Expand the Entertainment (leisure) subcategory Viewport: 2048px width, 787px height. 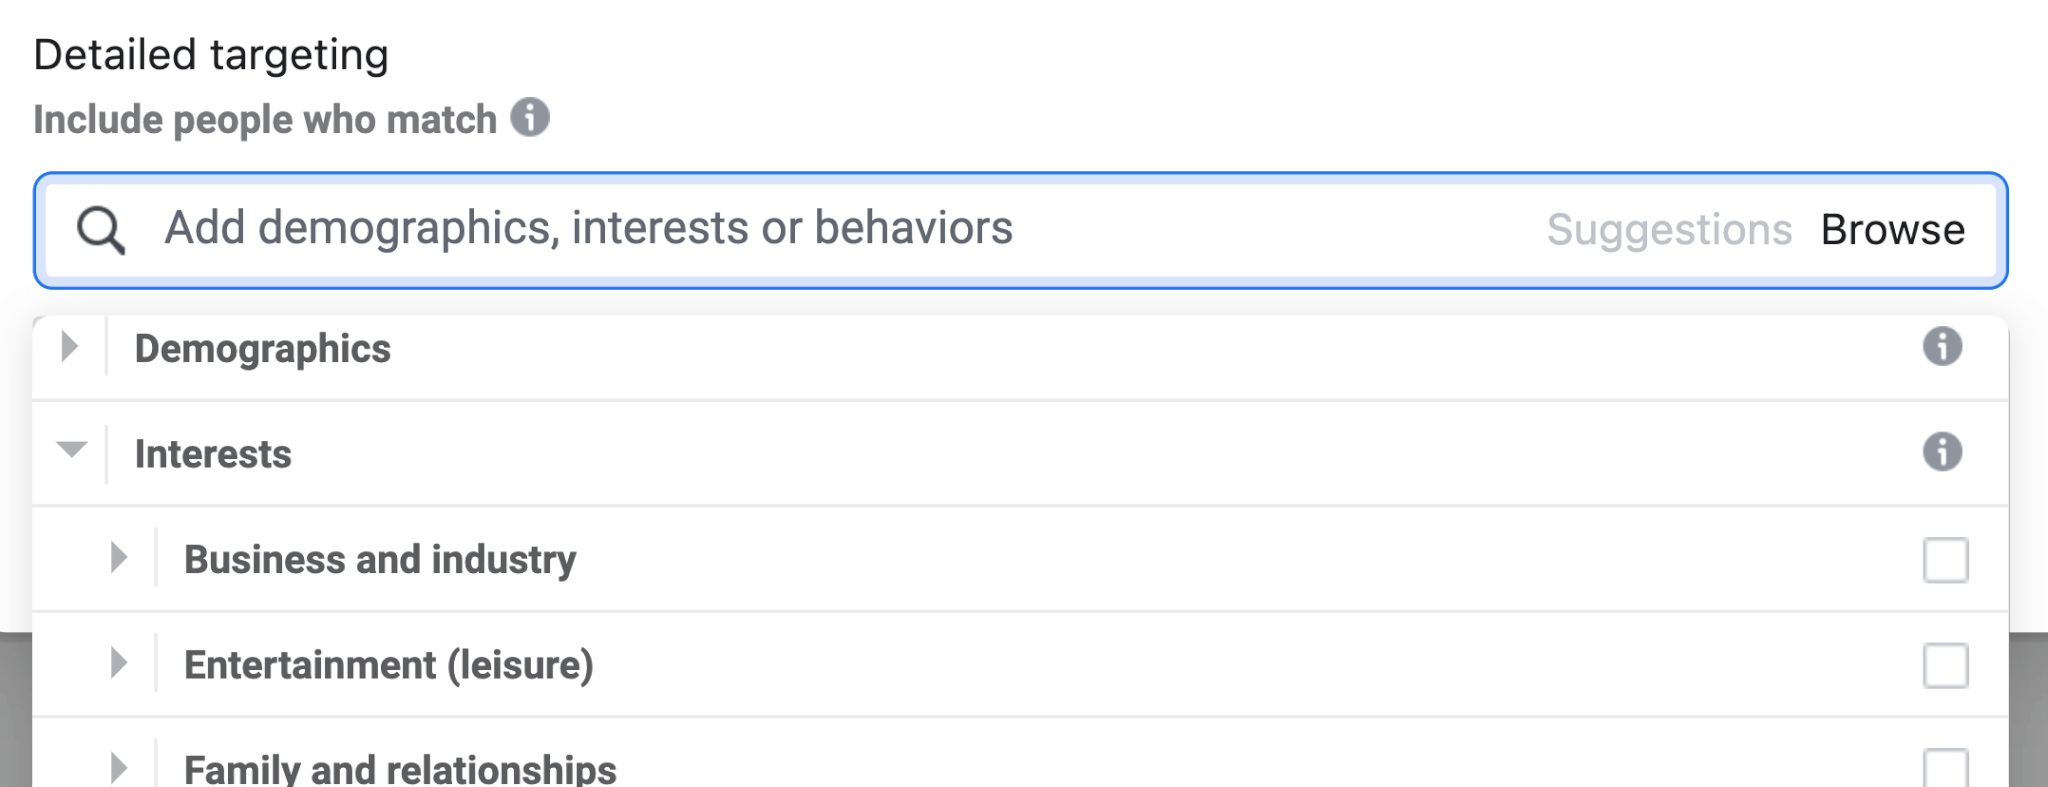pos(119,664)
